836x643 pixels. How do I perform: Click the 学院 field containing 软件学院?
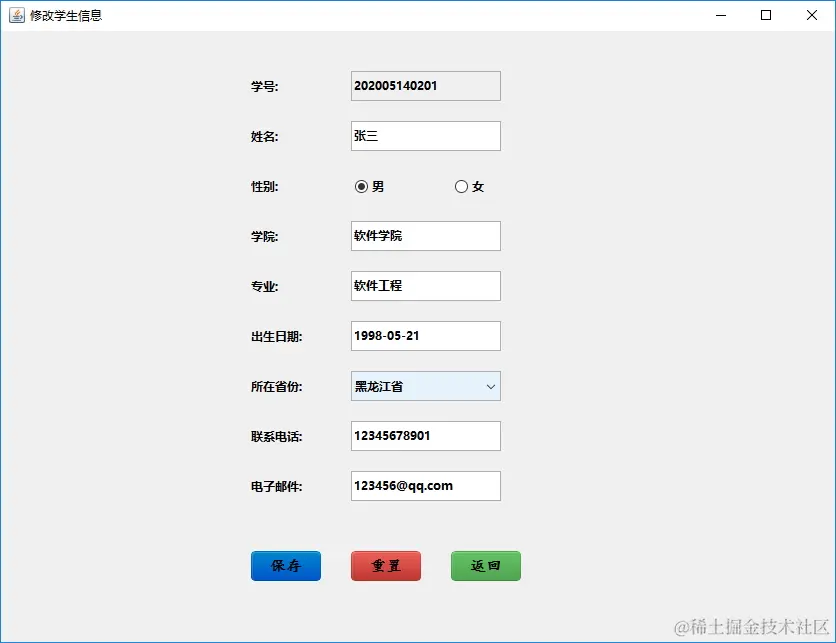(425, 236)
